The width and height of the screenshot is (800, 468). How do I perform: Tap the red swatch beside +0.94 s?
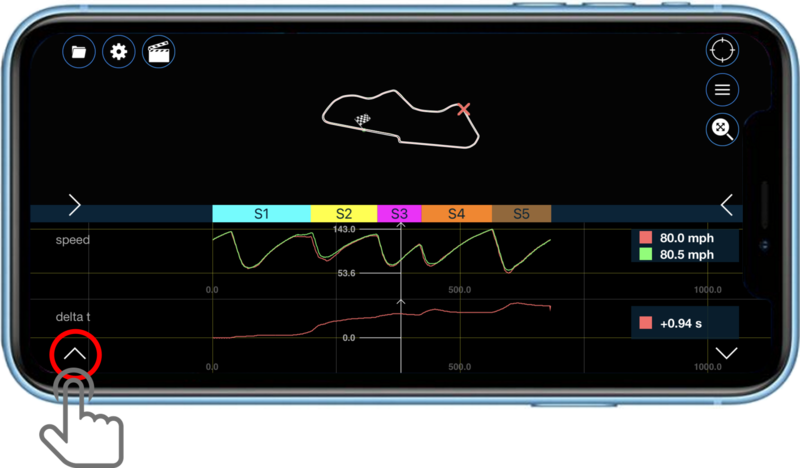click(645, 323)
